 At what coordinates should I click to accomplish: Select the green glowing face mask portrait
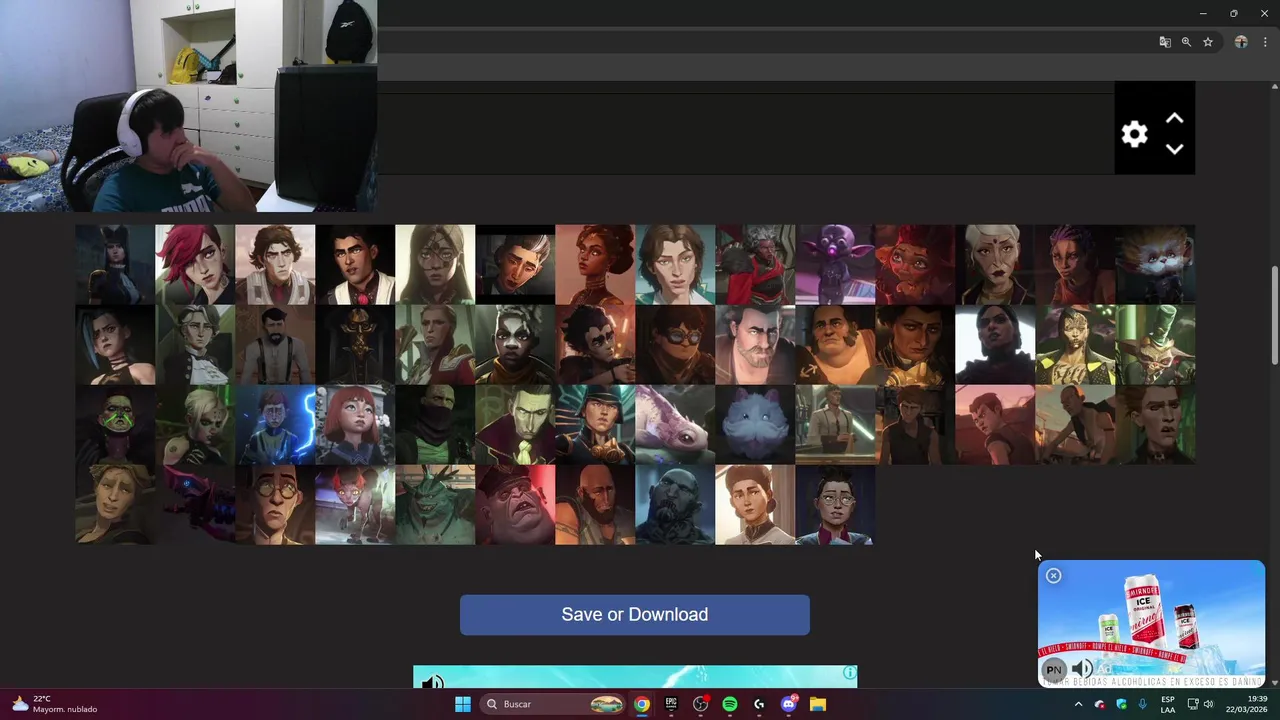(x=115, y=424)
